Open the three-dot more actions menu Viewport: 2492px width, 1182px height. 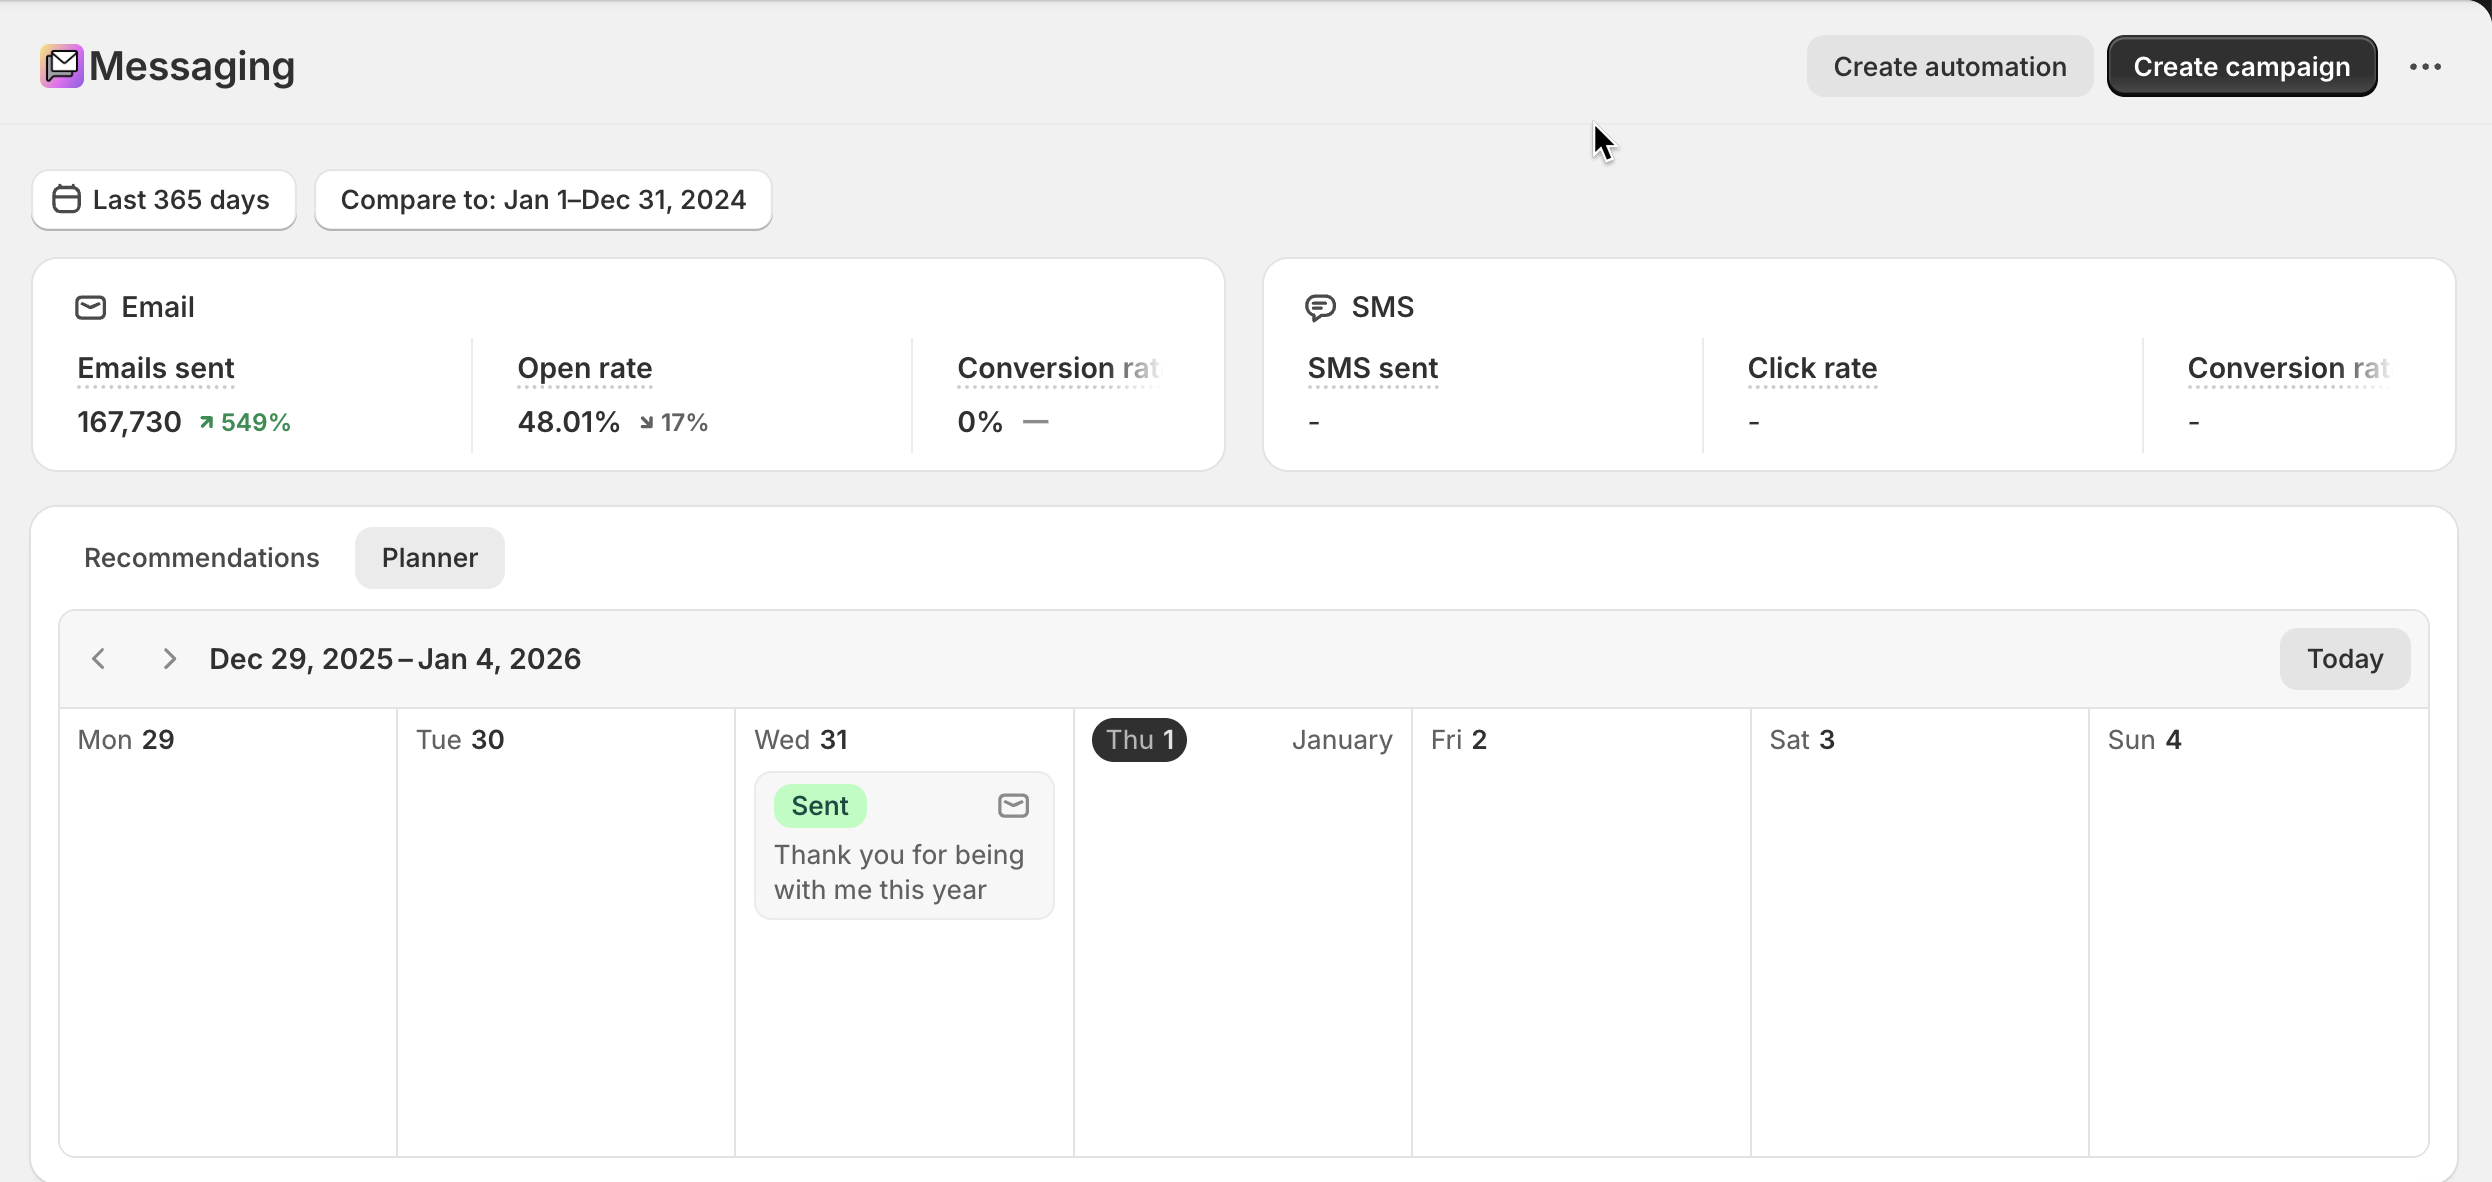2425,67
